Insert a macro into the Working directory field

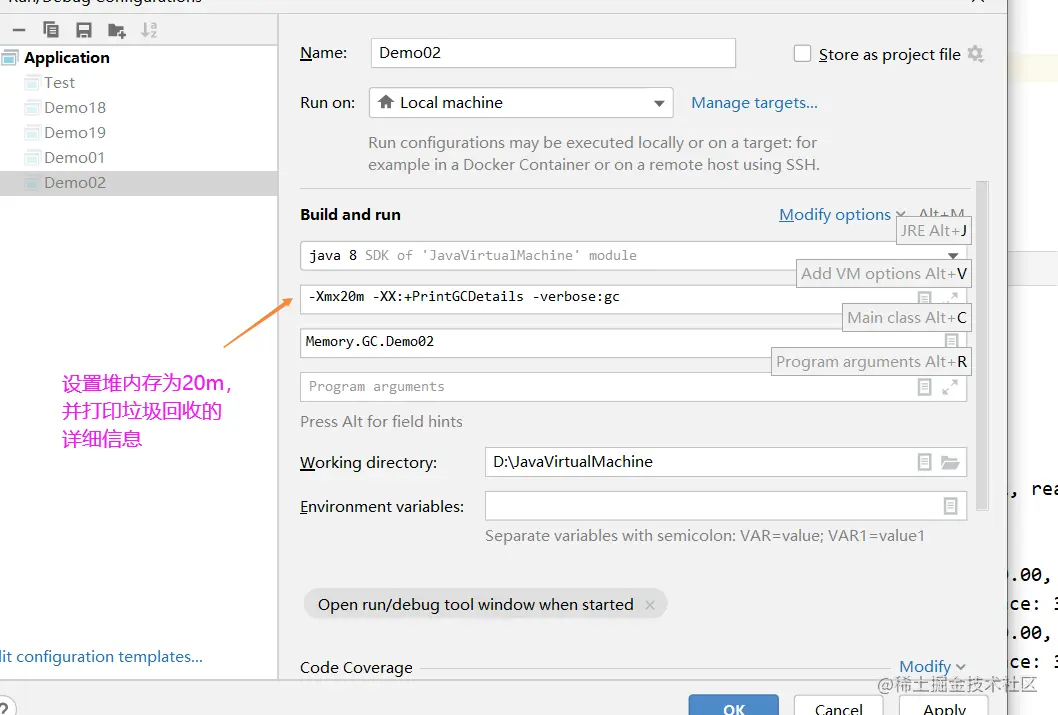pyautogui.click(x=924, y=462)
